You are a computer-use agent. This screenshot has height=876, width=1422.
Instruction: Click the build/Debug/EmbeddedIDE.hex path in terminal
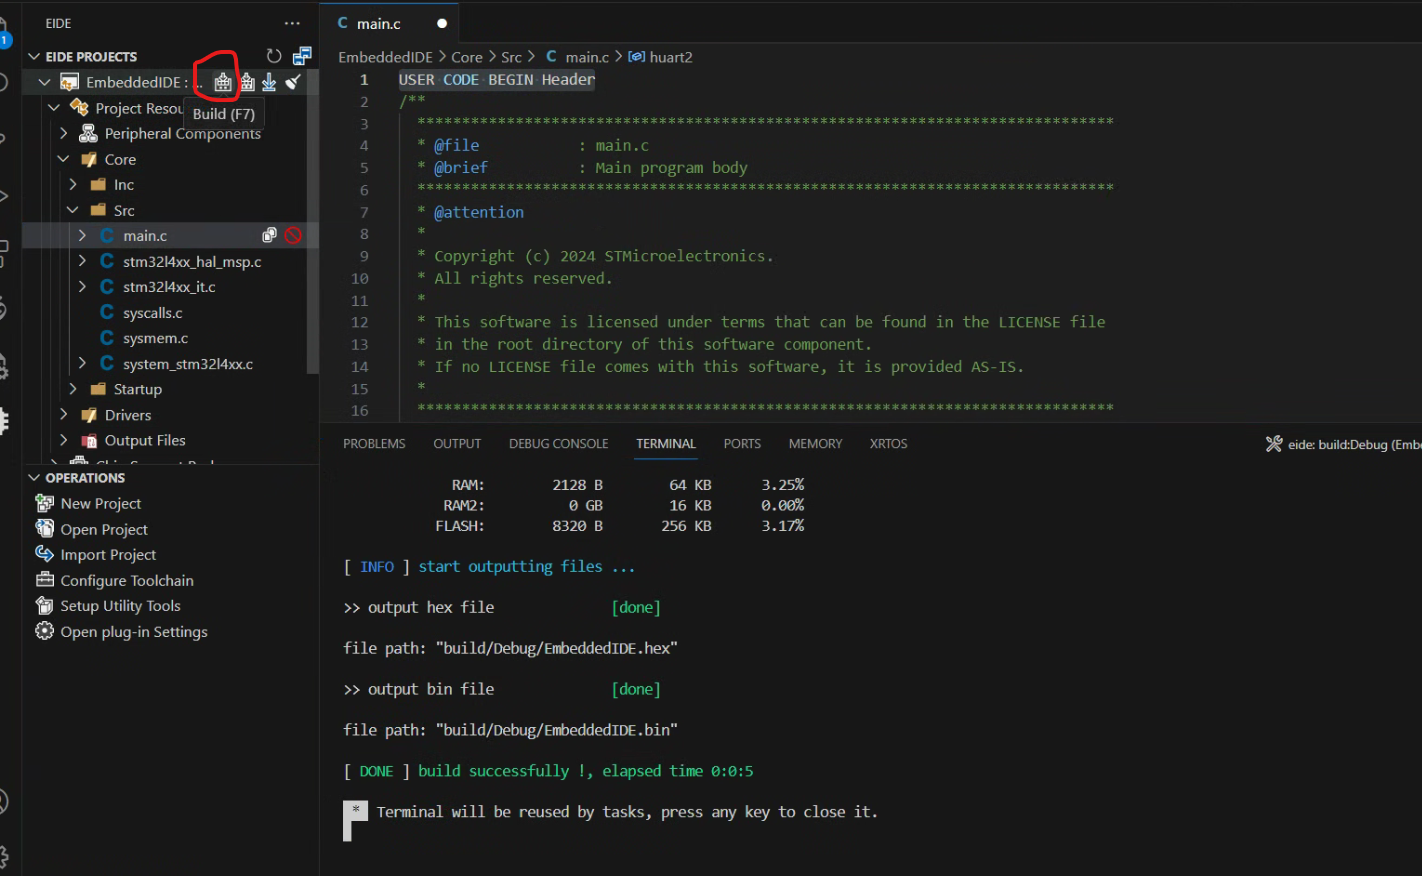557,648
